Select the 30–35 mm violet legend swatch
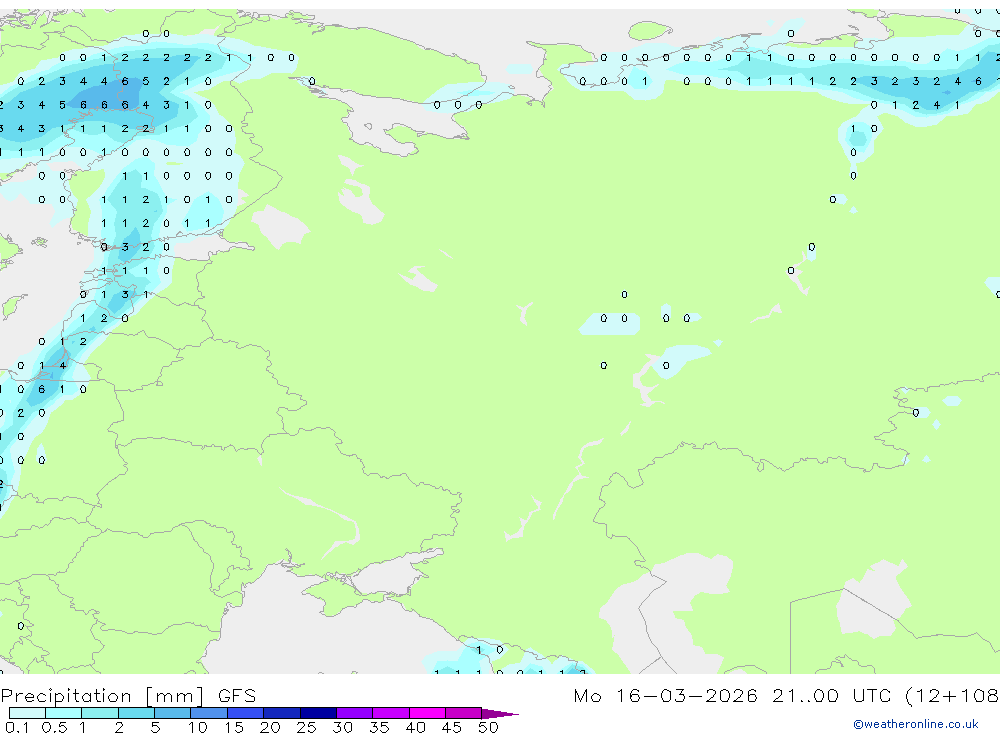This screenshot has height=733, width=1000. [x=354, y=713]
